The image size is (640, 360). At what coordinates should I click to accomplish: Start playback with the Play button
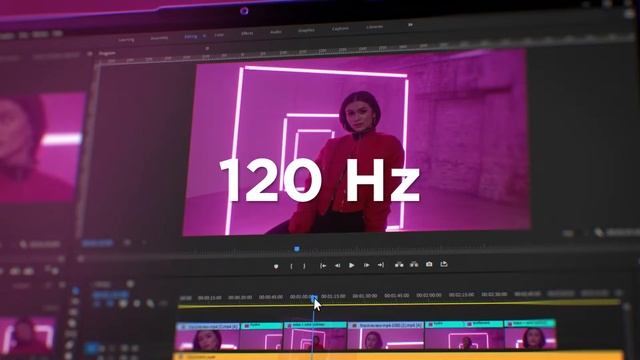coord(352,265)
